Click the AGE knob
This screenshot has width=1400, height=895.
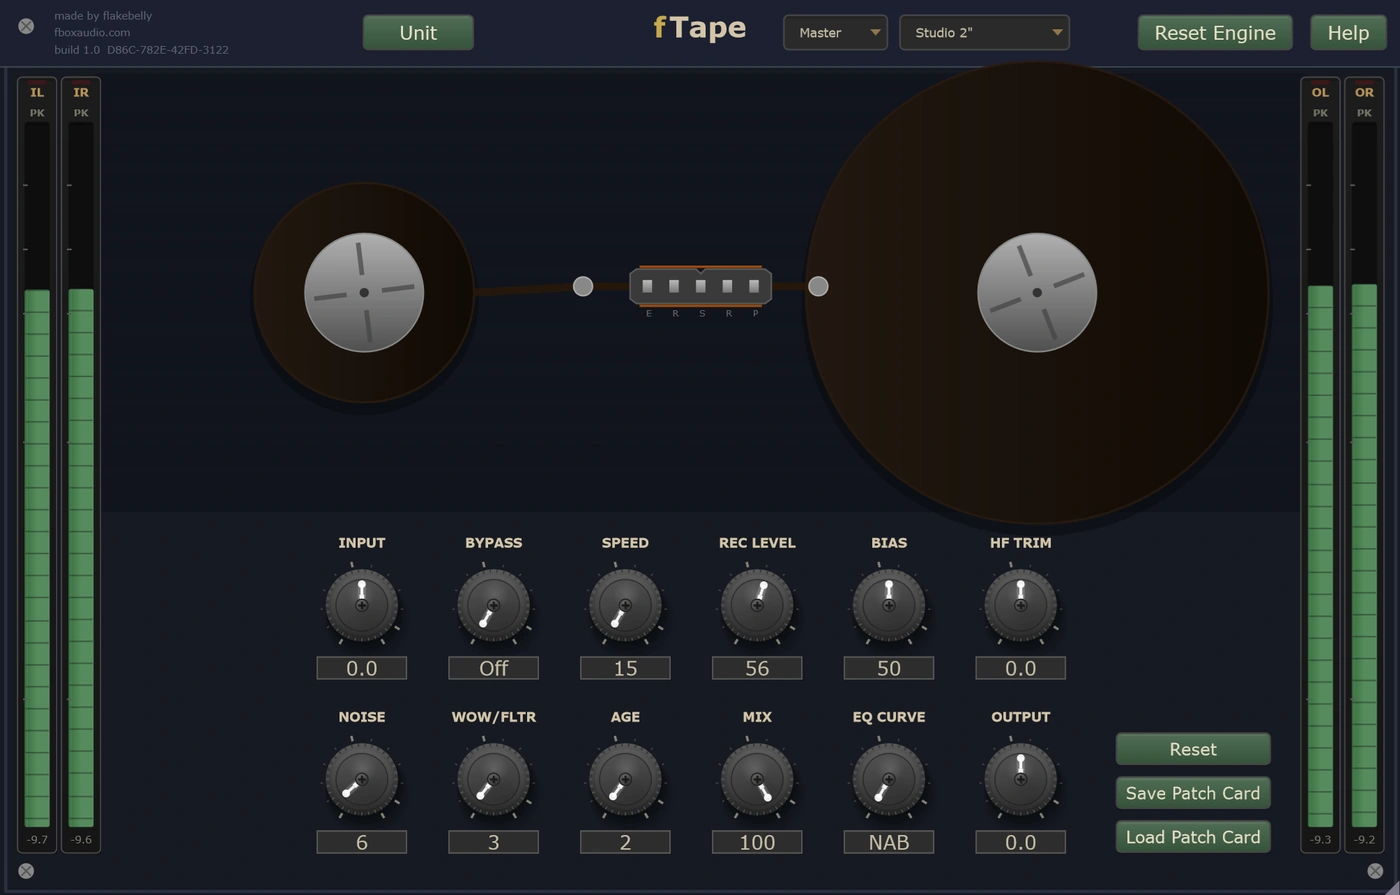click(625, 779)
